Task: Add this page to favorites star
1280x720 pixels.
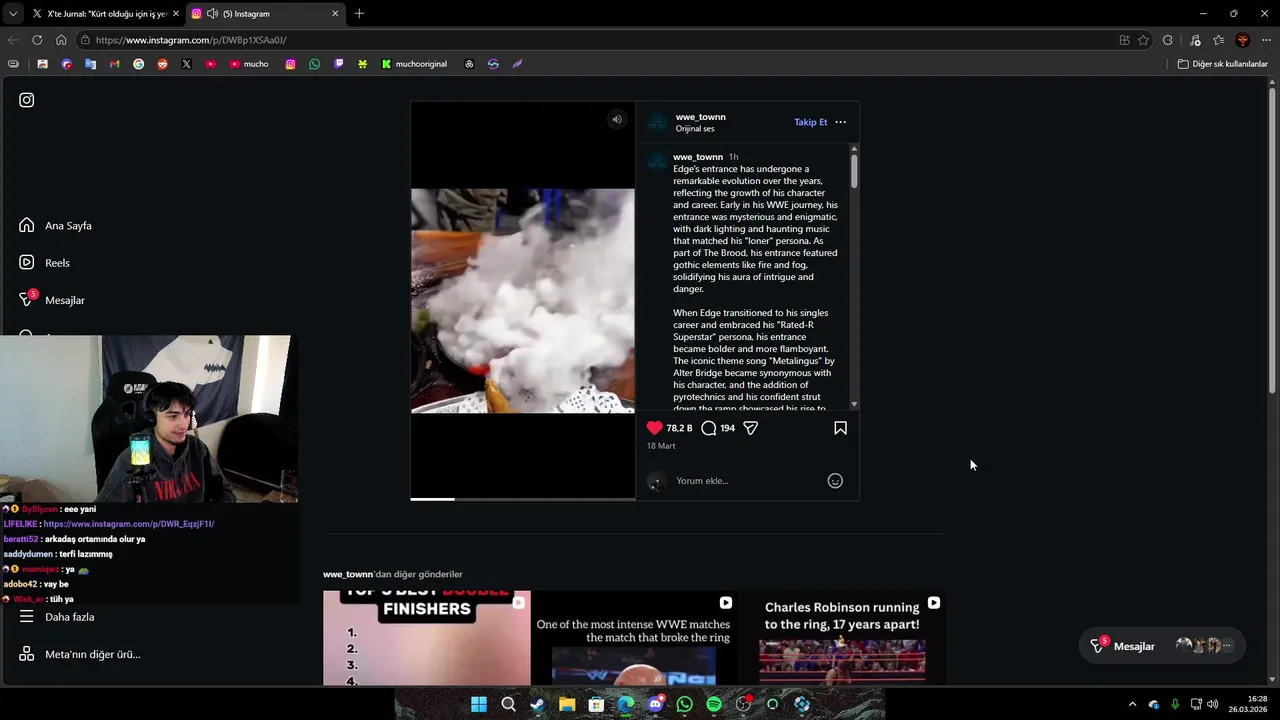Action: [1143, 40]
